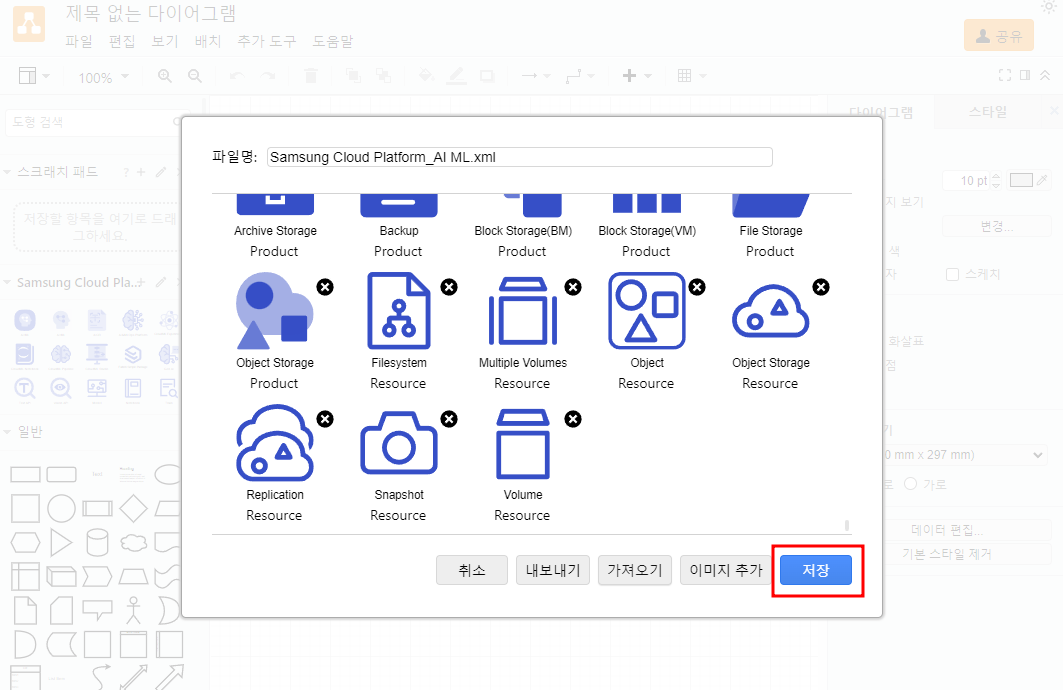1063x690 pixels.
Task: Open the table insert dropdown
Action: click(691, 76)
